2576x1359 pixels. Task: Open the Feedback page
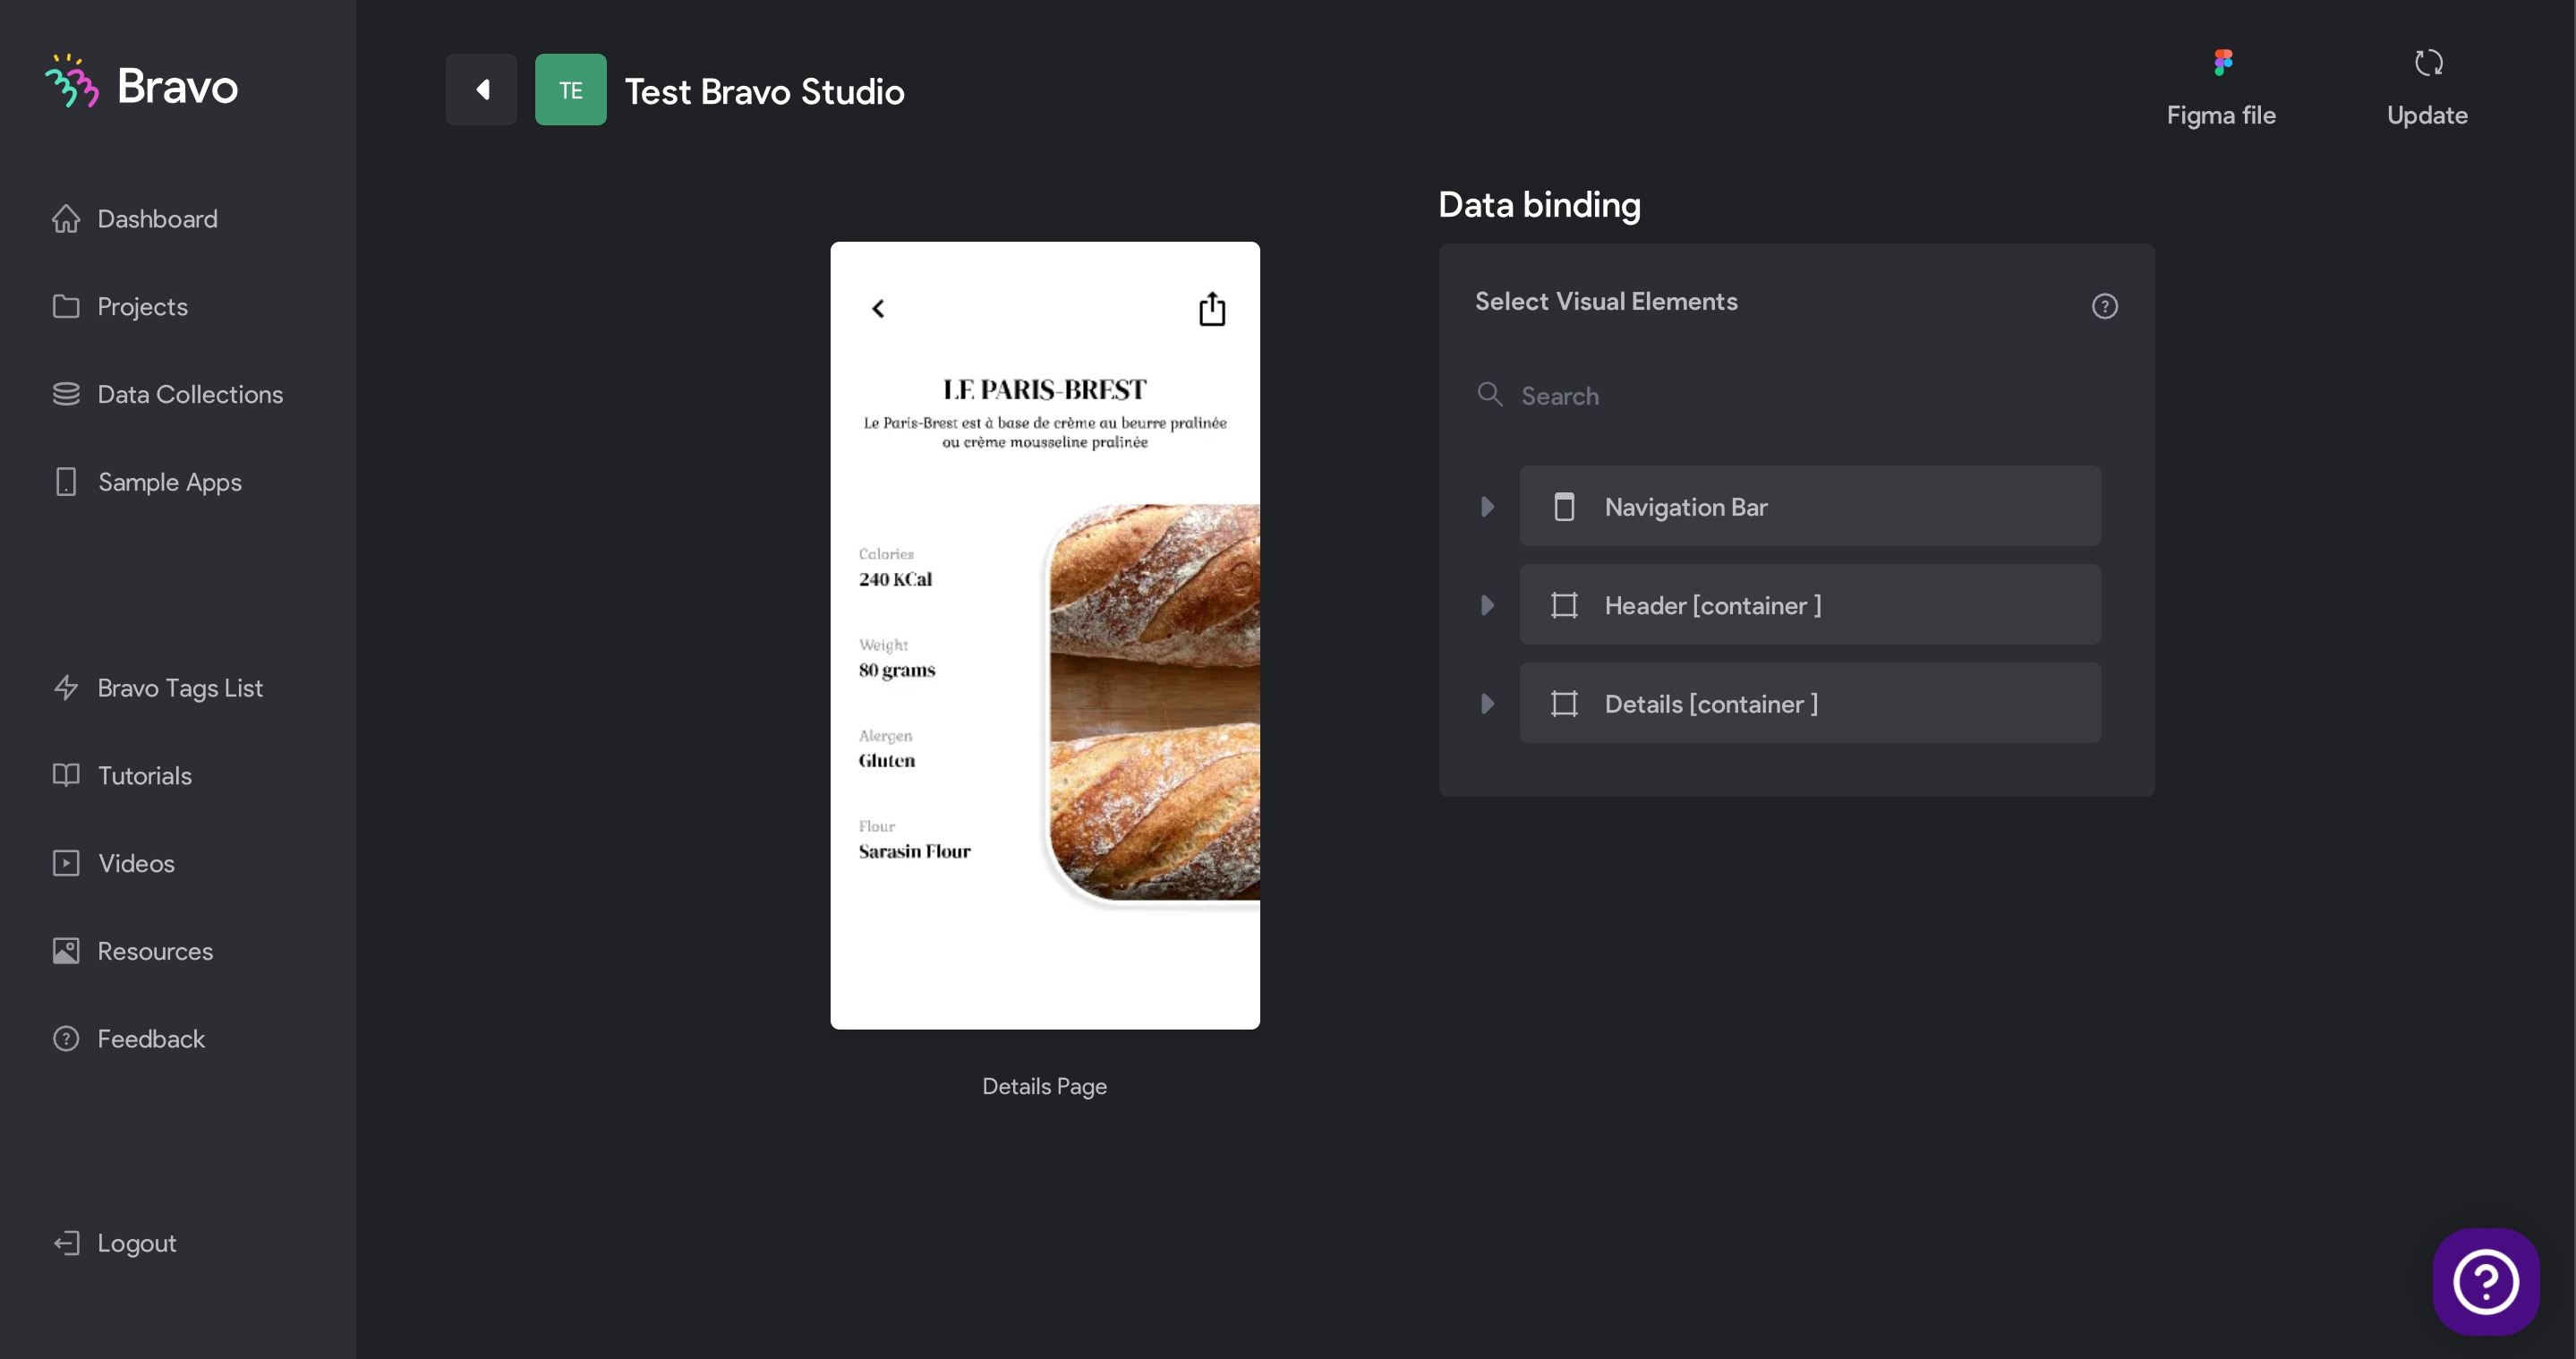click(x=128, y=1039)
